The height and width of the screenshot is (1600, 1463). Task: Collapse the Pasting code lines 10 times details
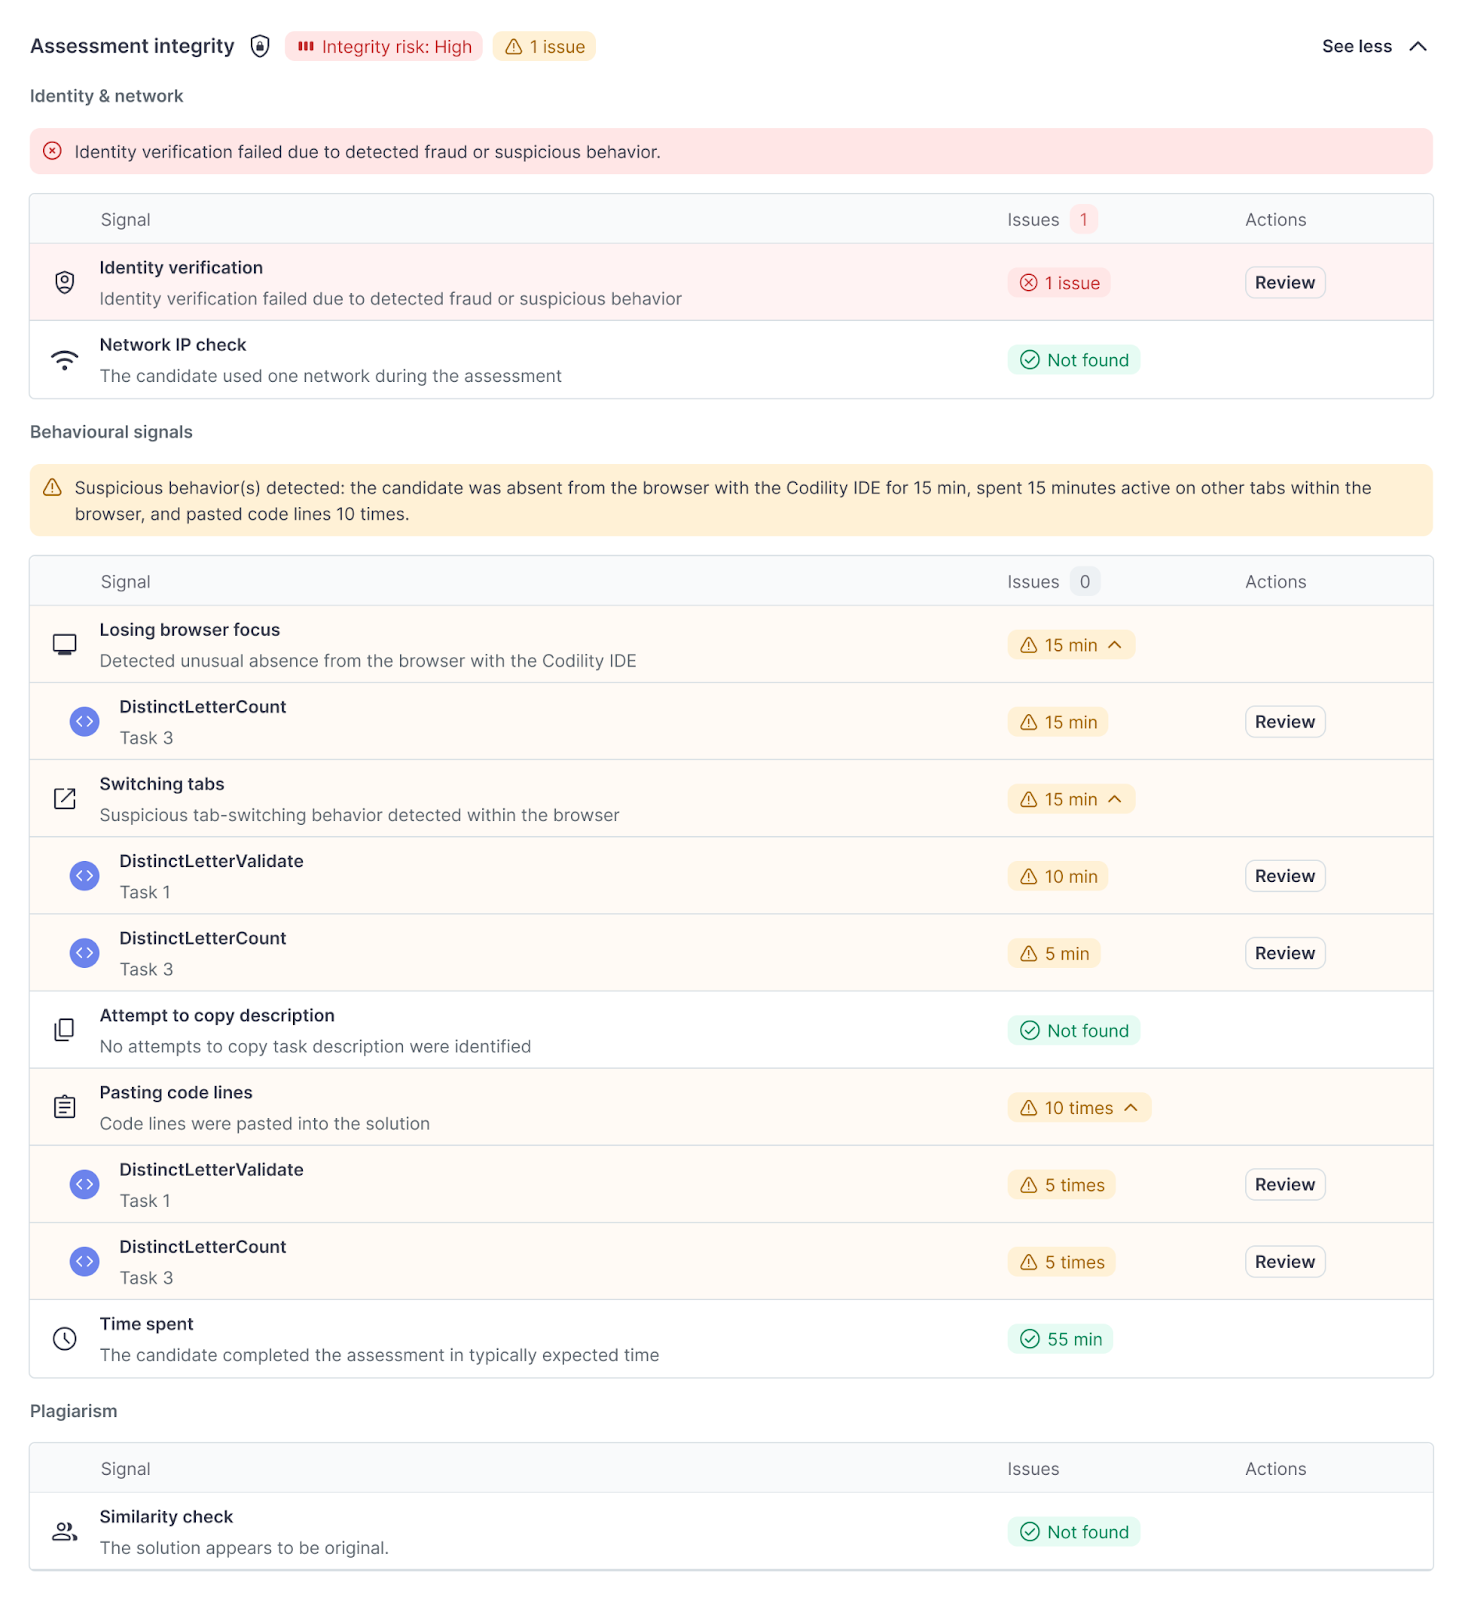(1079, 1107)
